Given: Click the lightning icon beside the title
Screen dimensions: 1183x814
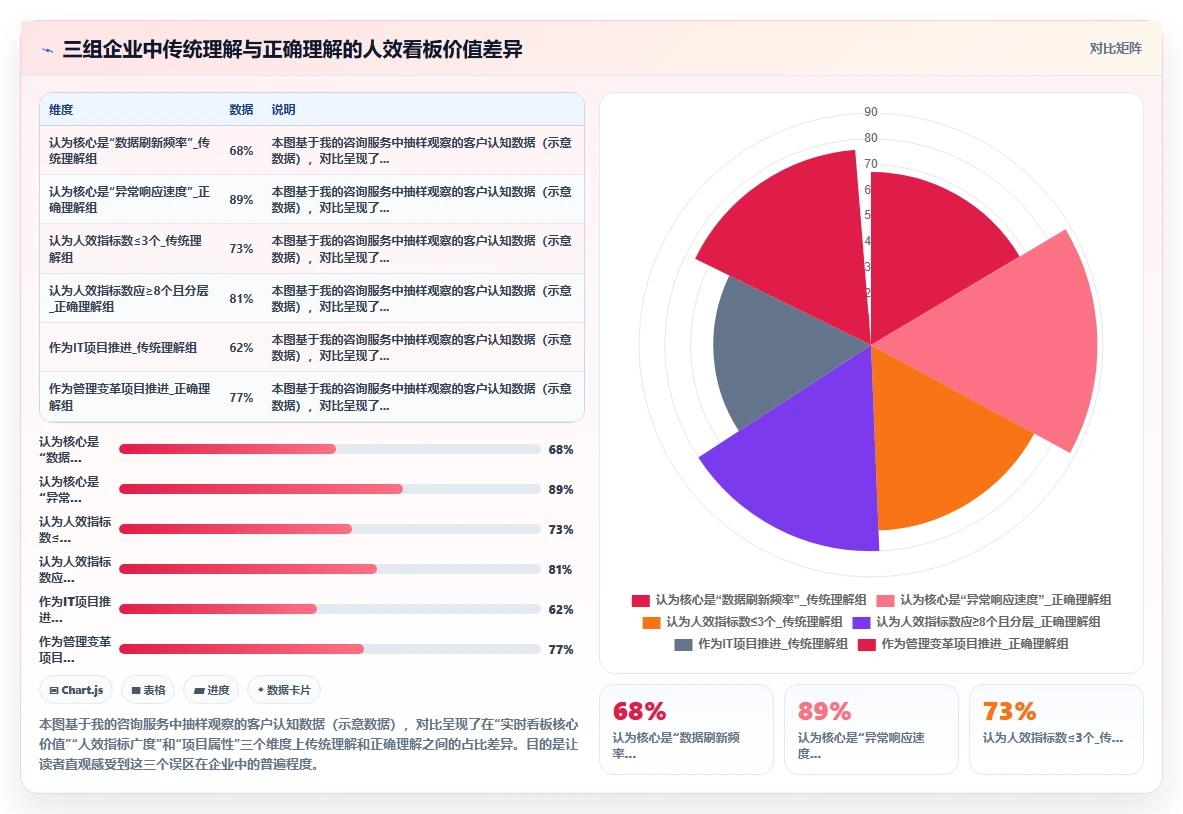Looking at the screenshot, I should (48, 51).
